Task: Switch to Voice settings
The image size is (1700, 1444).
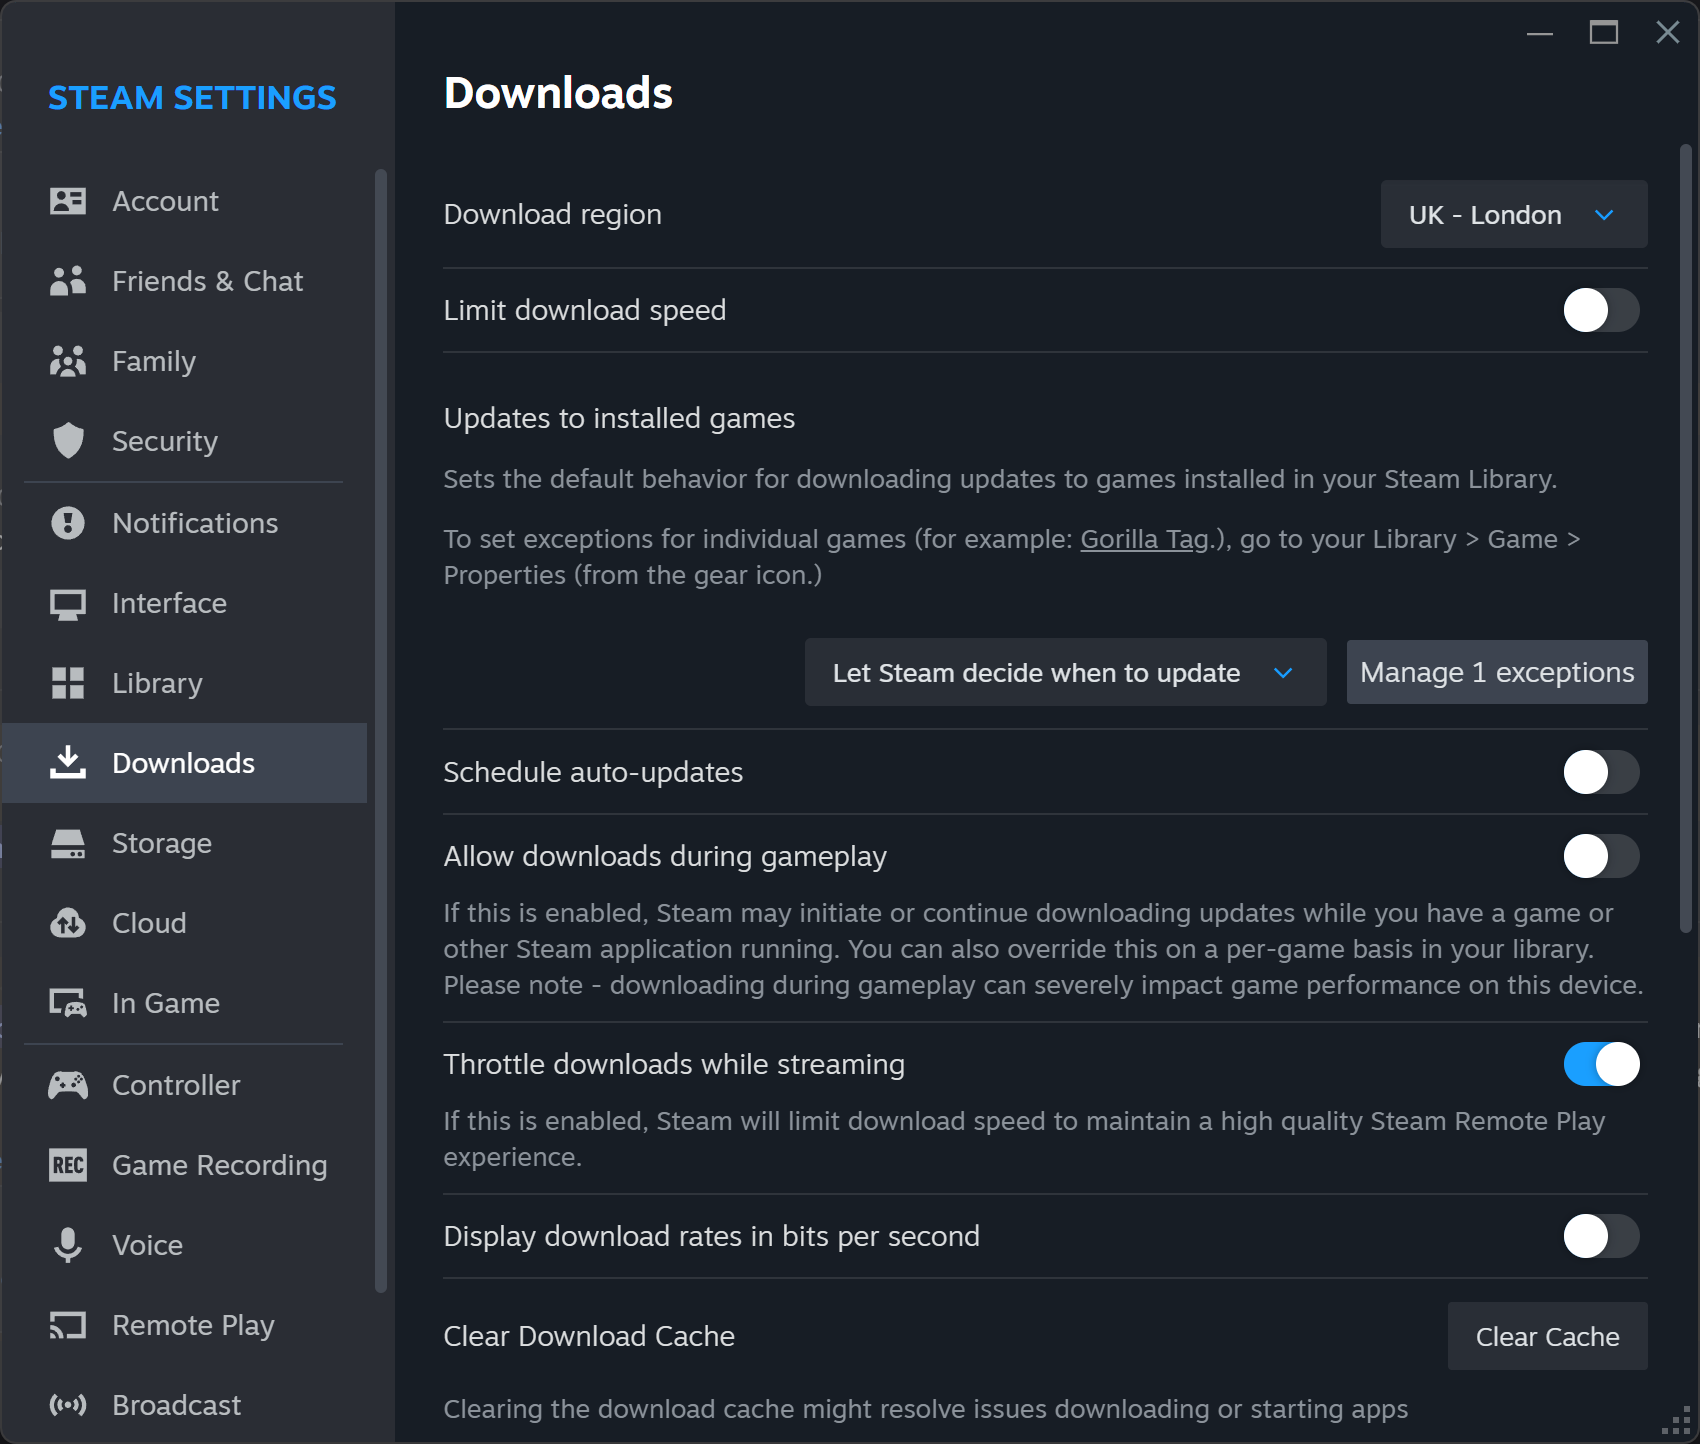Action: [x=185, y=1245]
